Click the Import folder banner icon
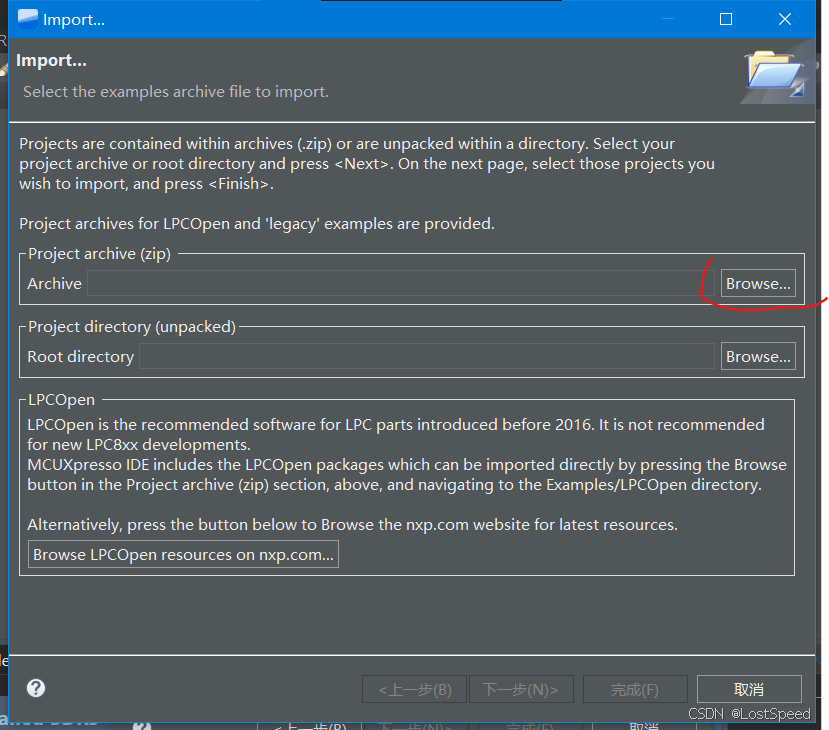This screenshot has width=829, height=730. click(775, 73)
